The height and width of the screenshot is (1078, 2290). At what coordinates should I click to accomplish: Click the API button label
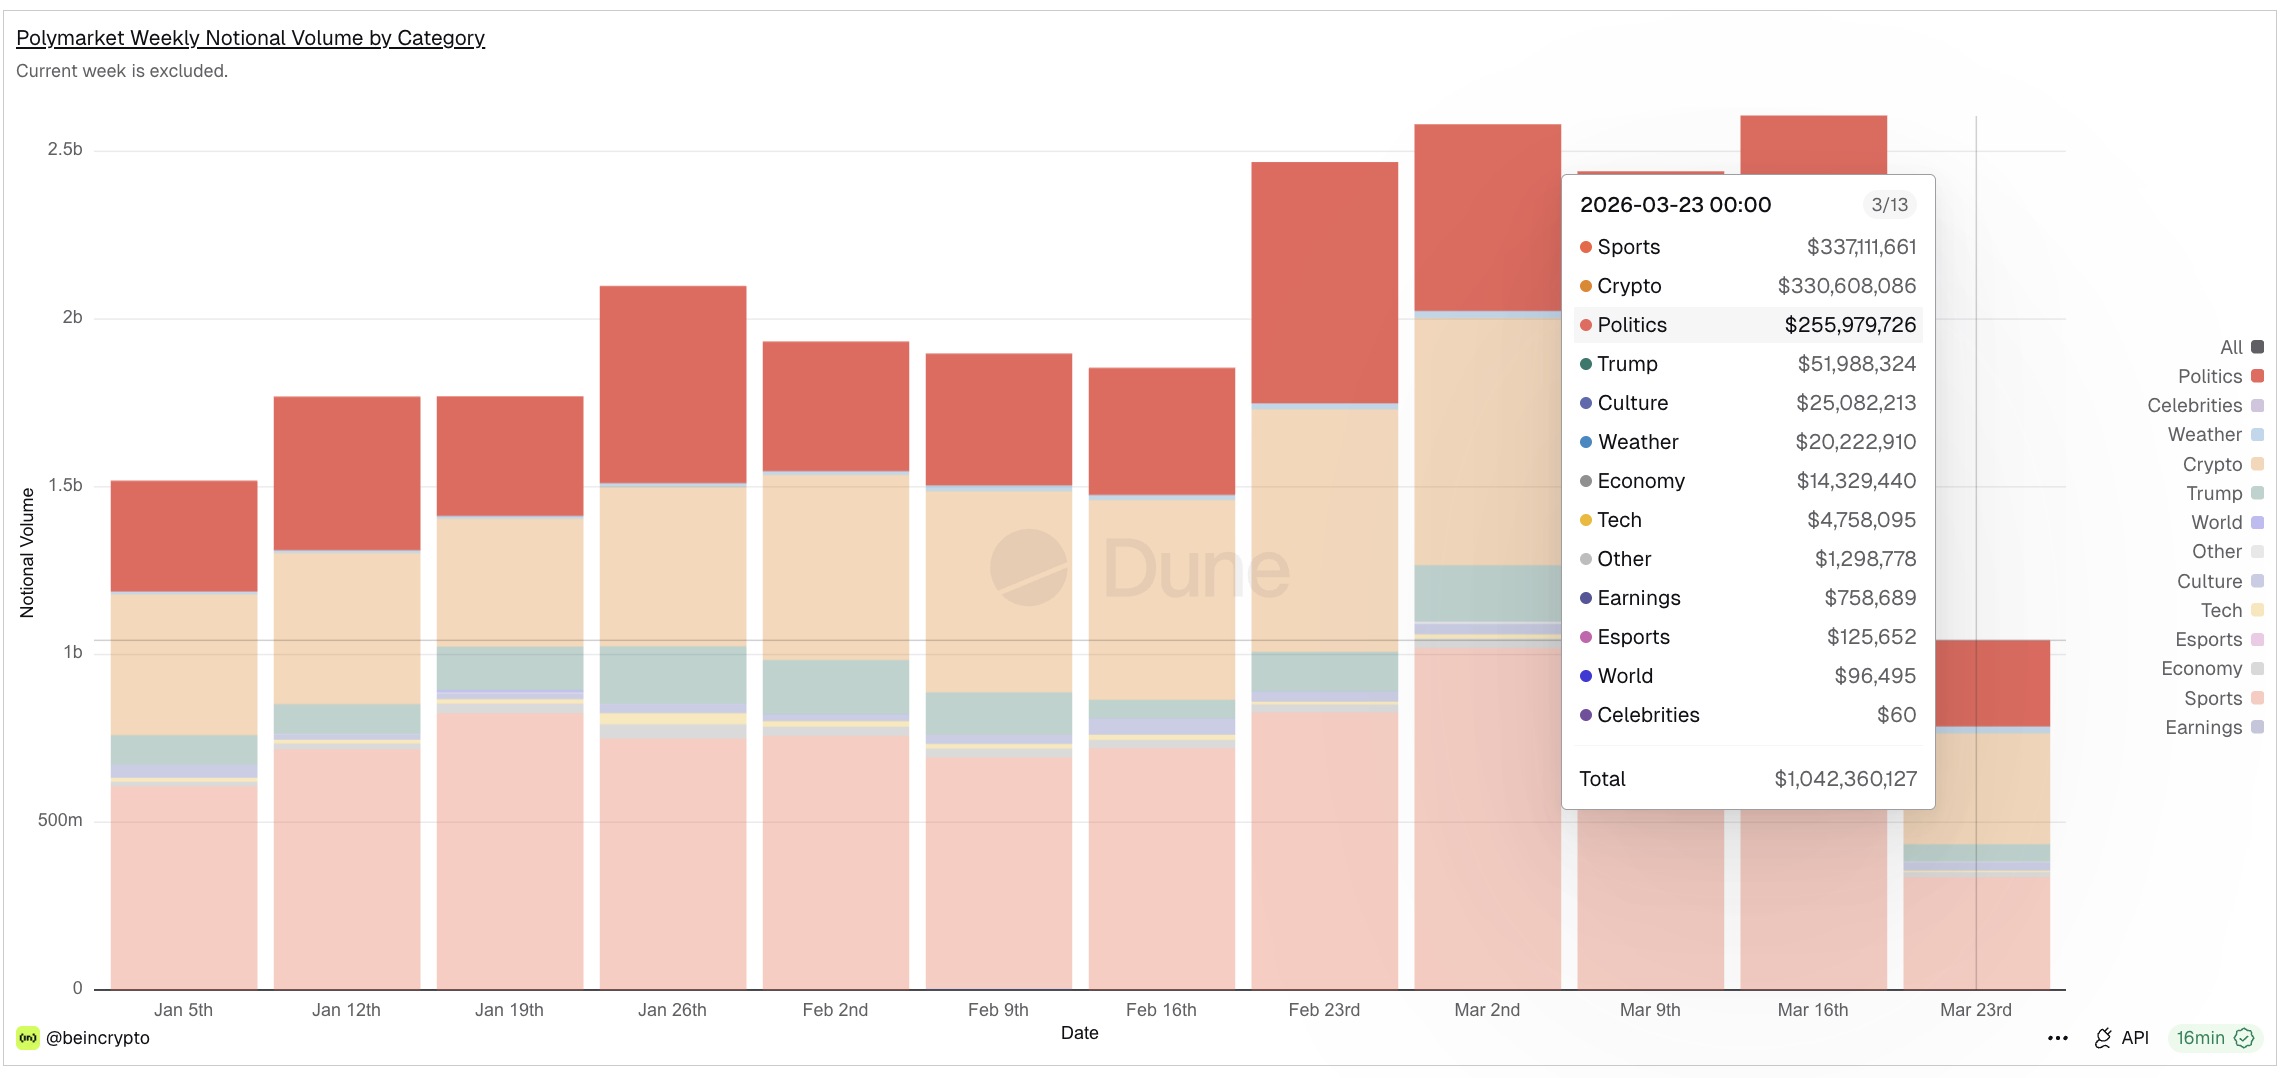coord(2135,1038)
